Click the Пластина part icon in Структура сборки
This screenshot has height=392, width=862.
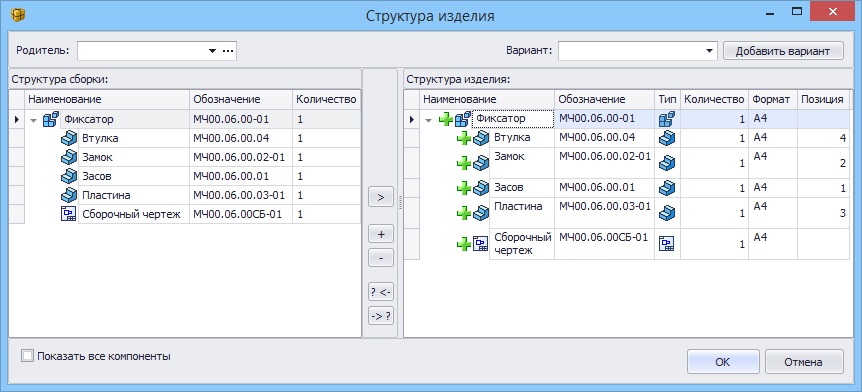69,195
